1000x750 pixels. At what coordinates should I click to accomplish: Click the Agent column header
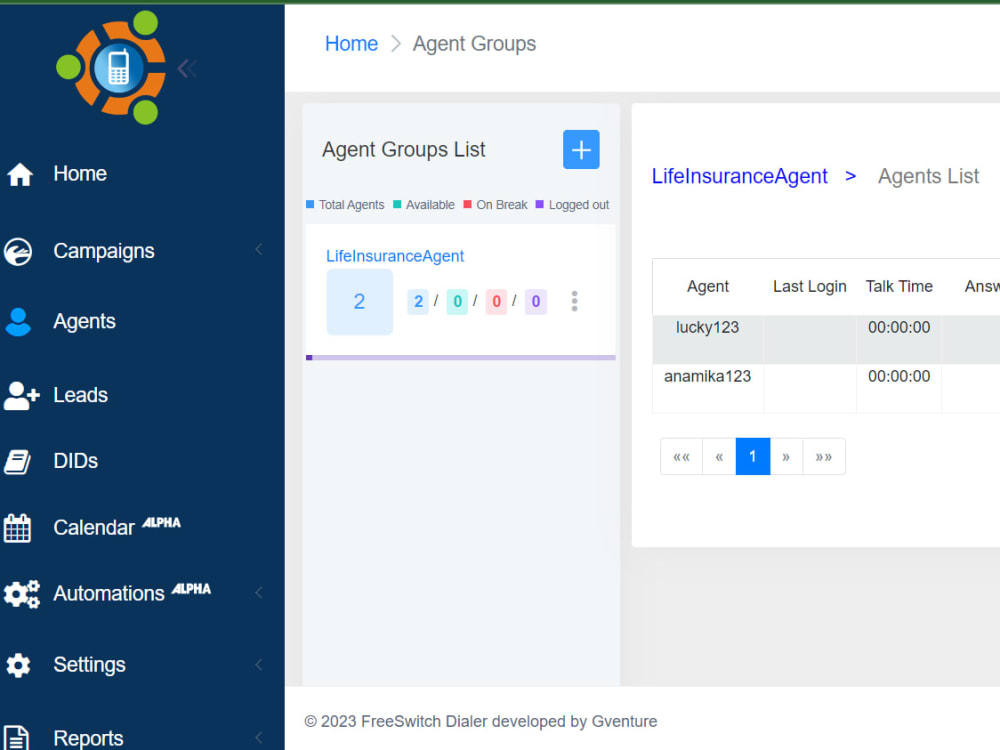708,286
